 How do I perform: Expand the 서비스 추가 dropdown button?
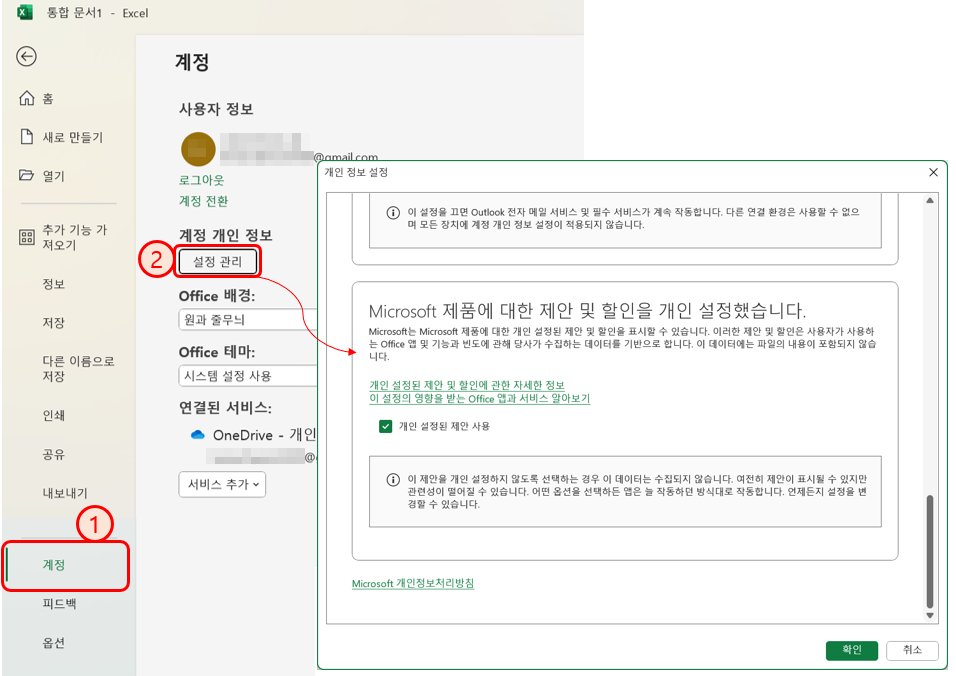click(223, 485)
